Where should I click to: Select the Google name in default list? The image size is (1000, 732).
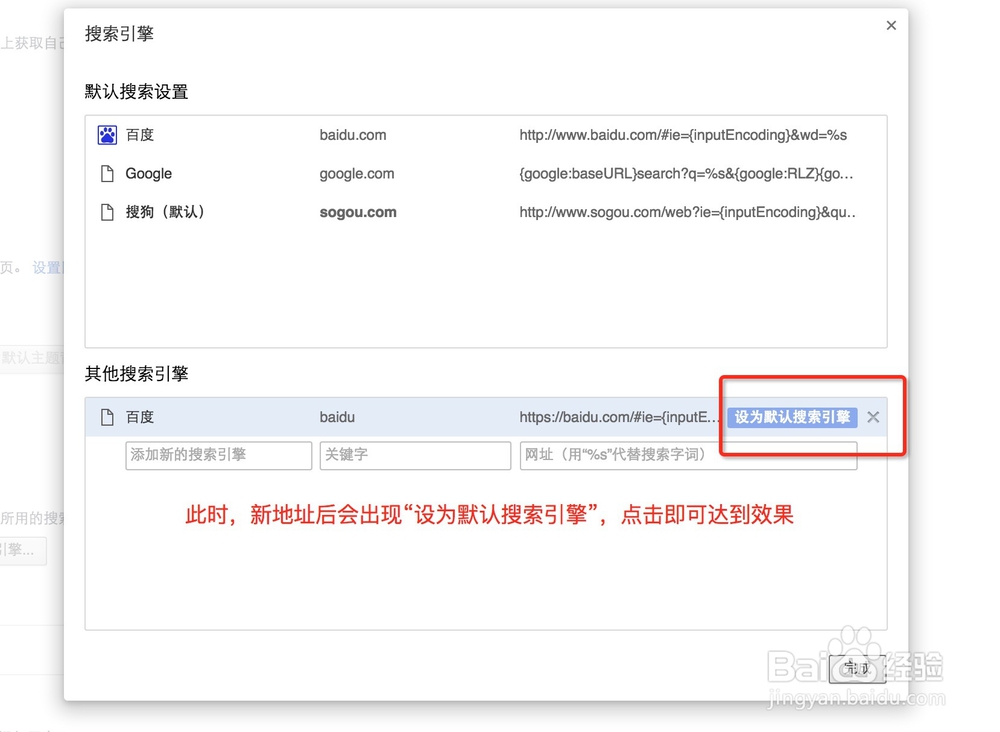(149, 173)
